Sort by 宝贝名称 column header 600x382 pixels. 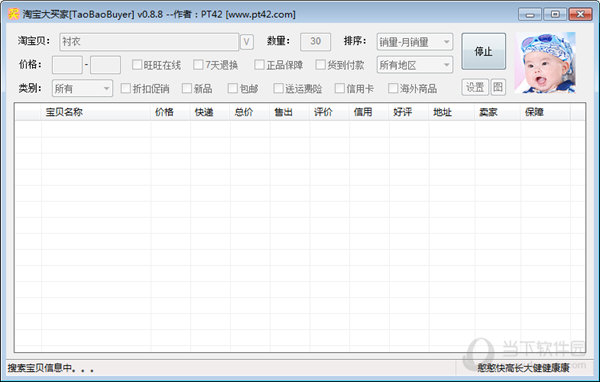[x=96, y=112]
